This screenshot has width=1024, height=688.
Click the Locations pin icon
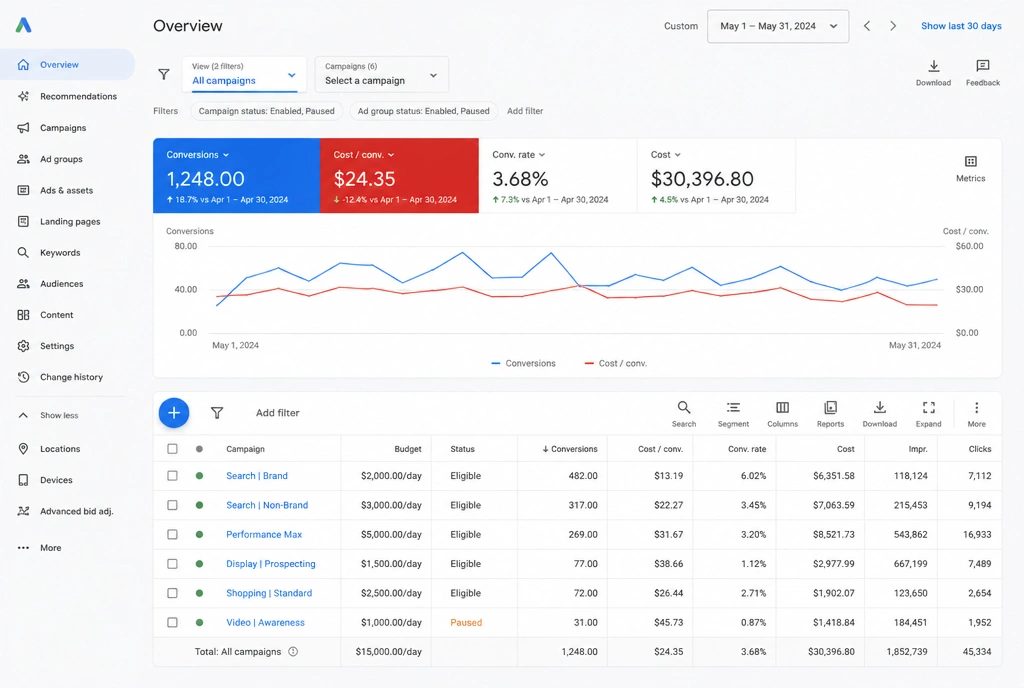(24, 448)
